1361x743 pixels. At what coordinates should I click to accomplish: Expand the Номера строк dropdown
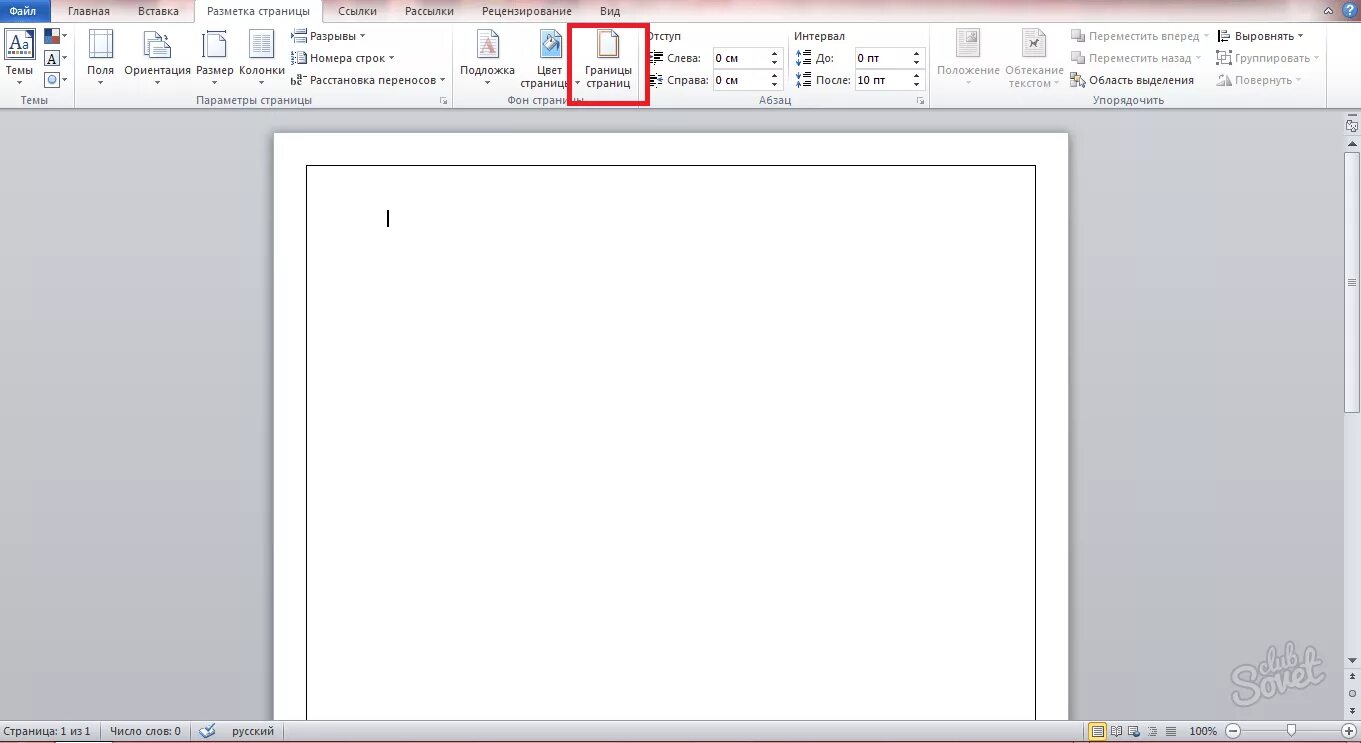pos(343,58)
